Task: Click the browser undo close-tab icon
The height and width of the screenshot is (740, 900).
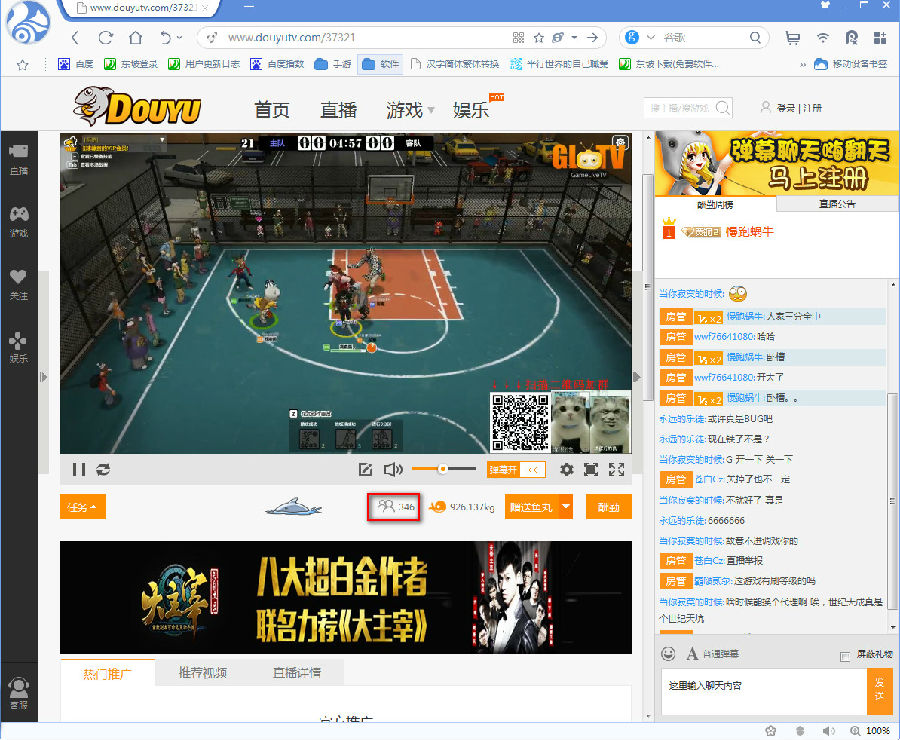Action: [165, 38]
